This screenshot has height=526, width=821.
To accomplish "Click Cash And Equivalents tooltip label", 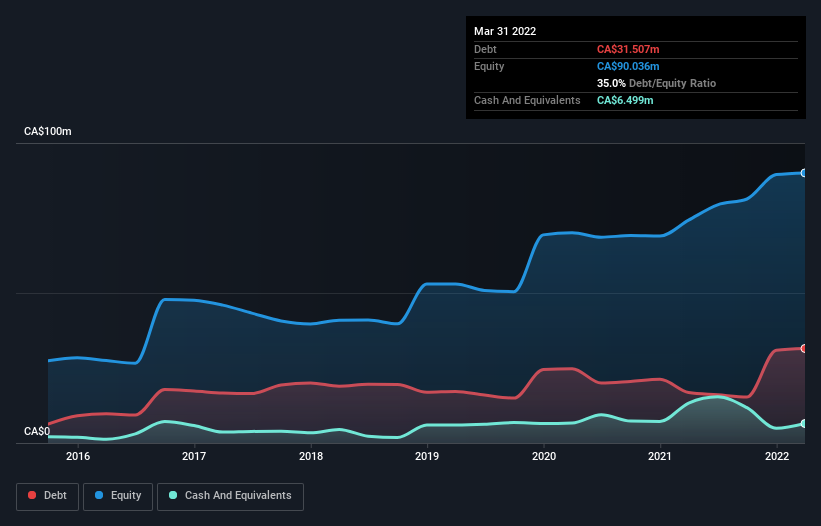I will [527, 100].
